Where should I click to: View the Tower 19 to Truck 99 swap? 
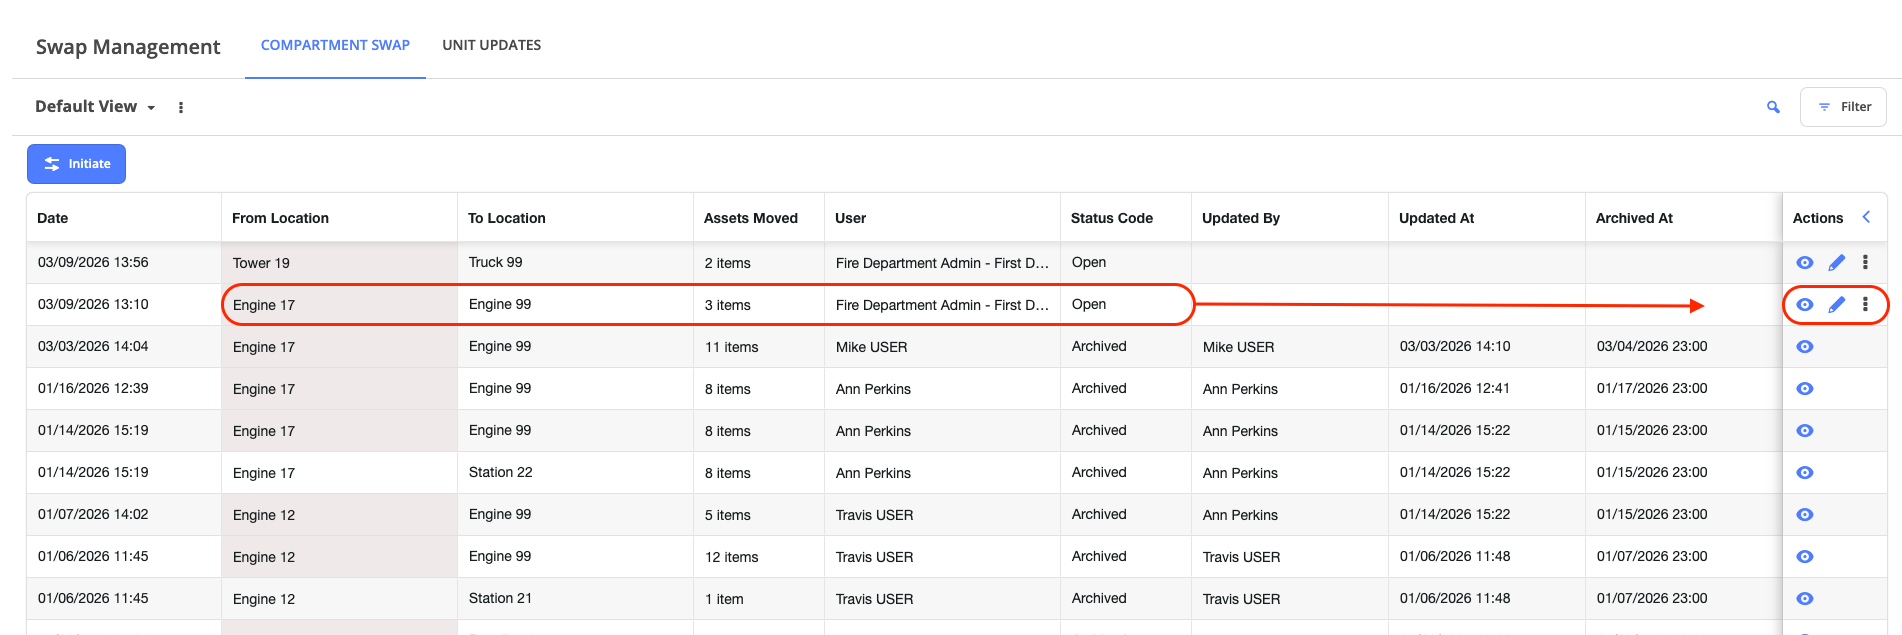pos(1805,263)
